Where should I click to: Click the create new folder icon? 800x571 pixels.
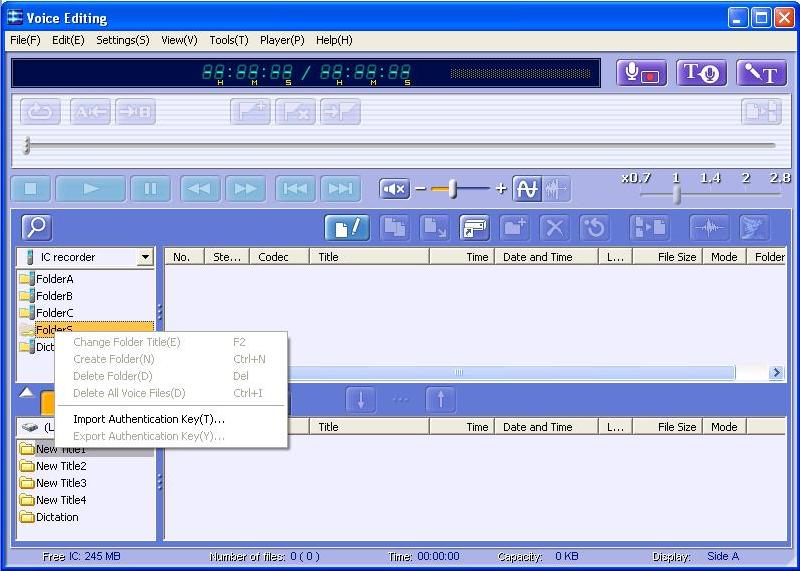click(514, 228)
